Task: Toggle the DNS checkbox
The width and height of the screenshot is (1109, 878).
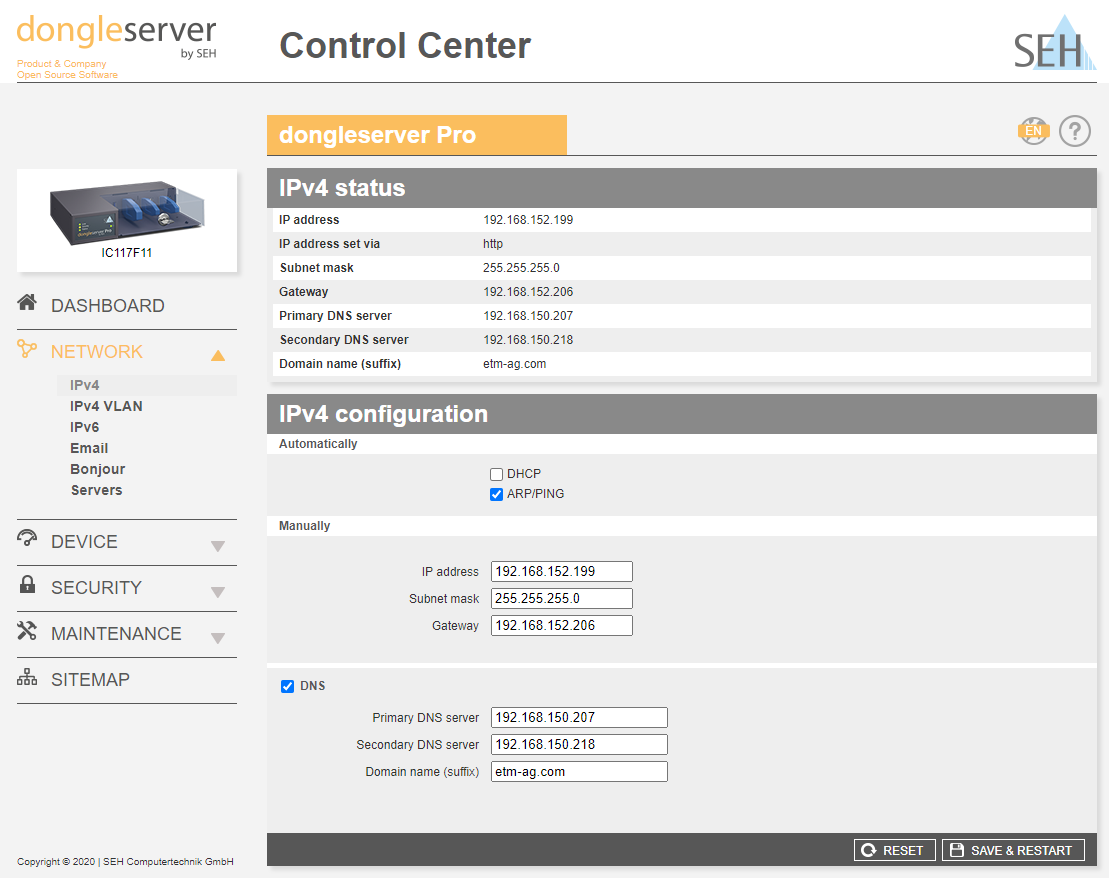Action: (288, 686)
